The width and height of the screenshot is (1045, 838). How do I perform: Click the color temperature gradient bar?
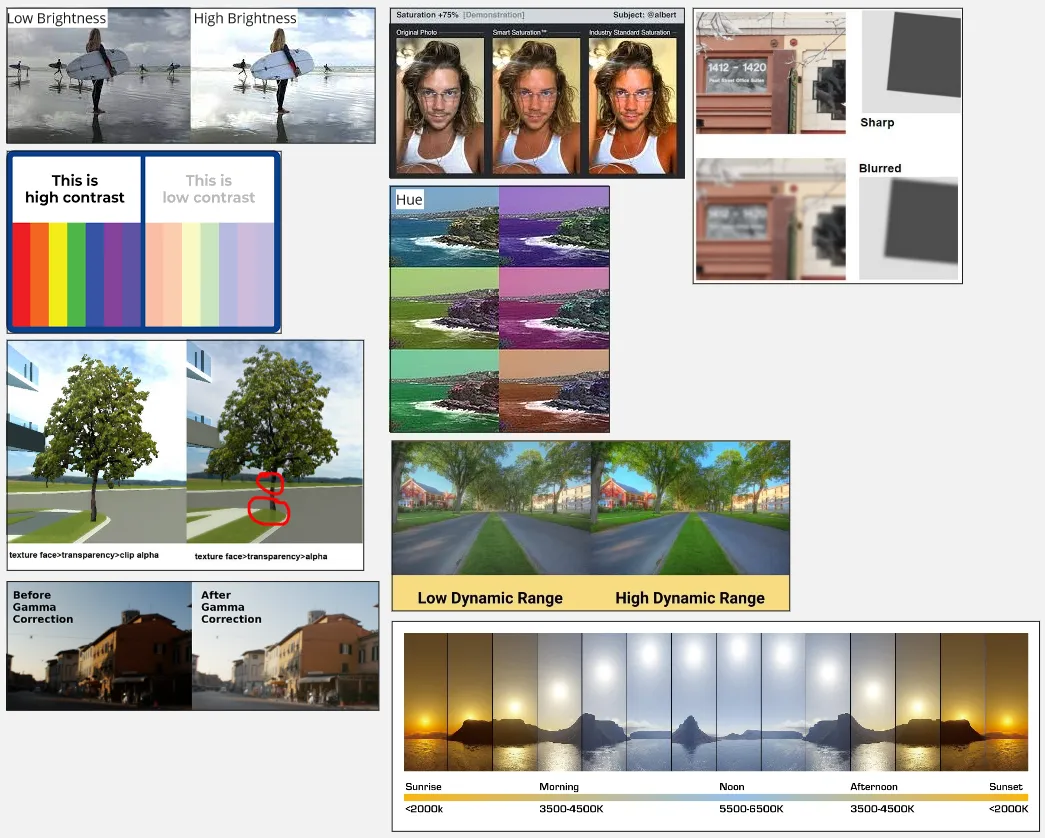click(x=718, y=797)
